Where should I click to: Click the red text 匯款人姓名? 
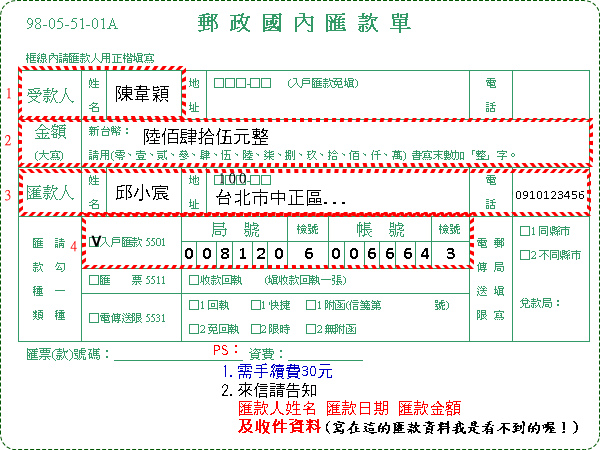pyautogui.click(x=277, y=409)
